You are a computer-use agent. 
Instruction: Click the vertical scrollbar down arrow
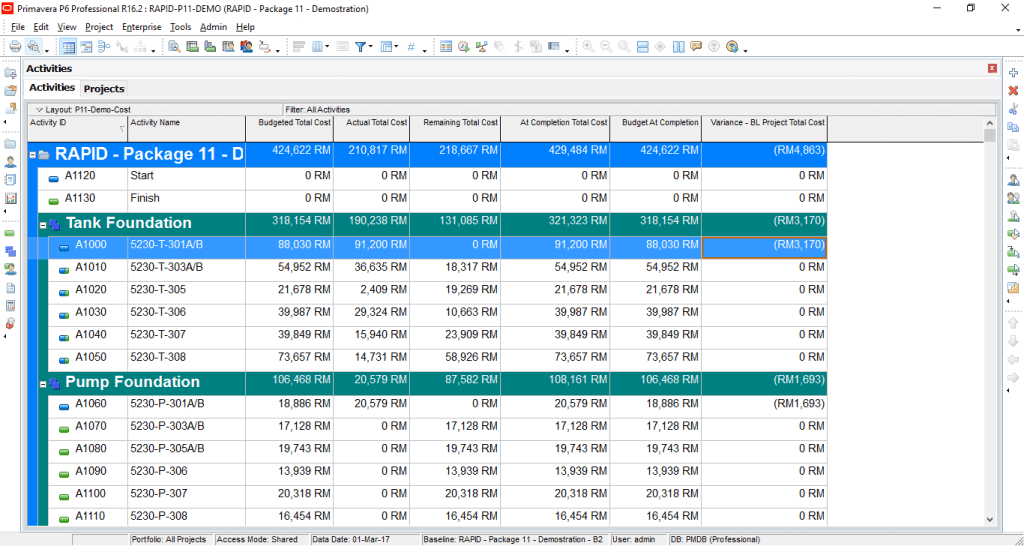pyautogui.click(x=989, y=519)
